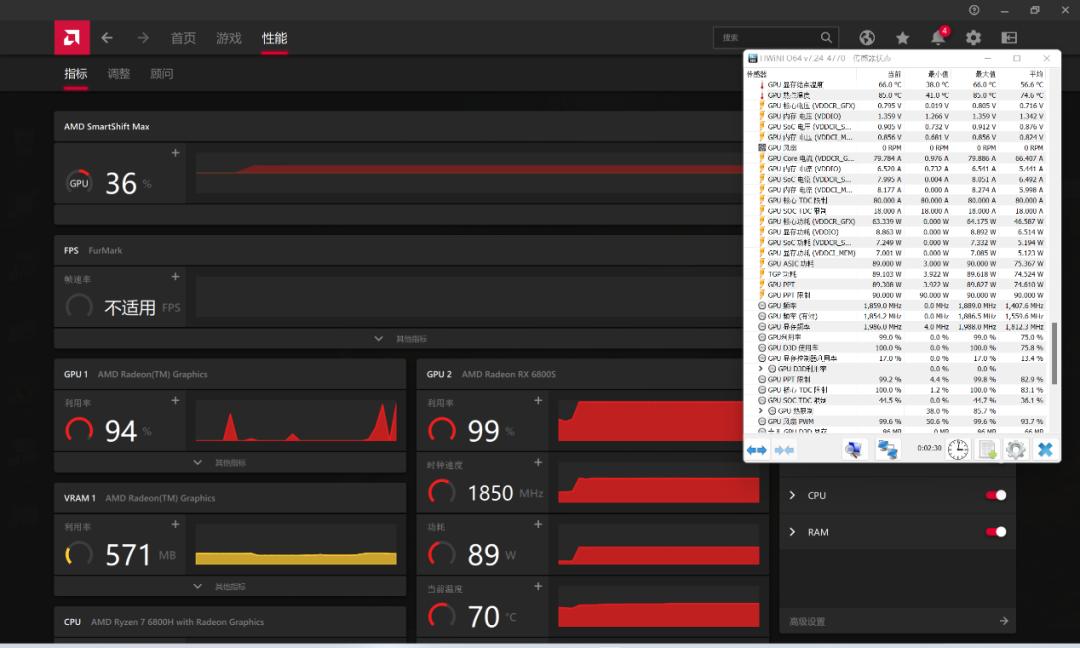Switch to the 性能 (Performance) tab
This screenshot has height=648, width=1080.
tap(274, 37)
